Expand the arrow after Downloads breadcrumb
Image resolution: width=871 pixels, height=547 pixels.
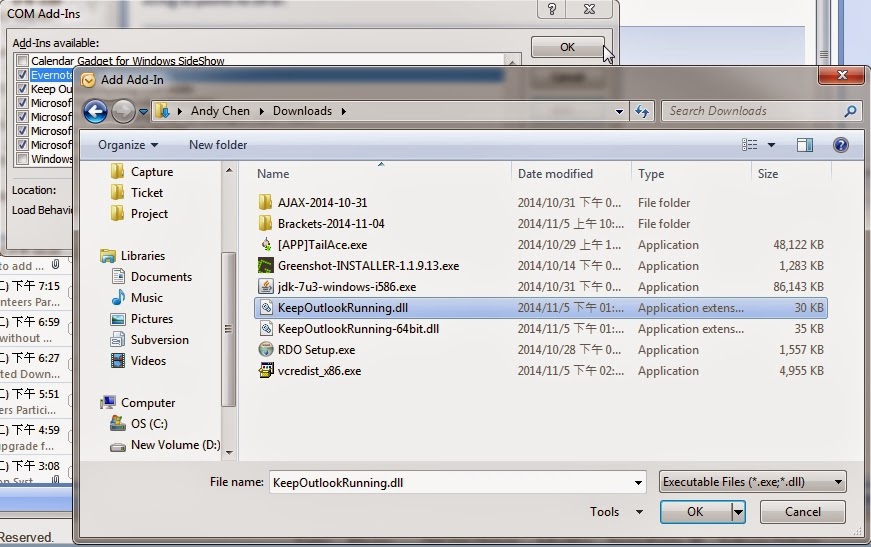(x=343, y=111)
